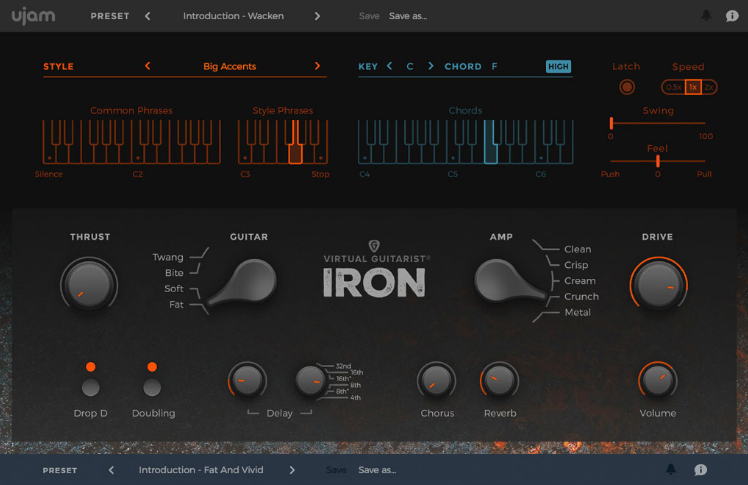
Task: Click Save as... in top bar
Action: tap(408, 16)
